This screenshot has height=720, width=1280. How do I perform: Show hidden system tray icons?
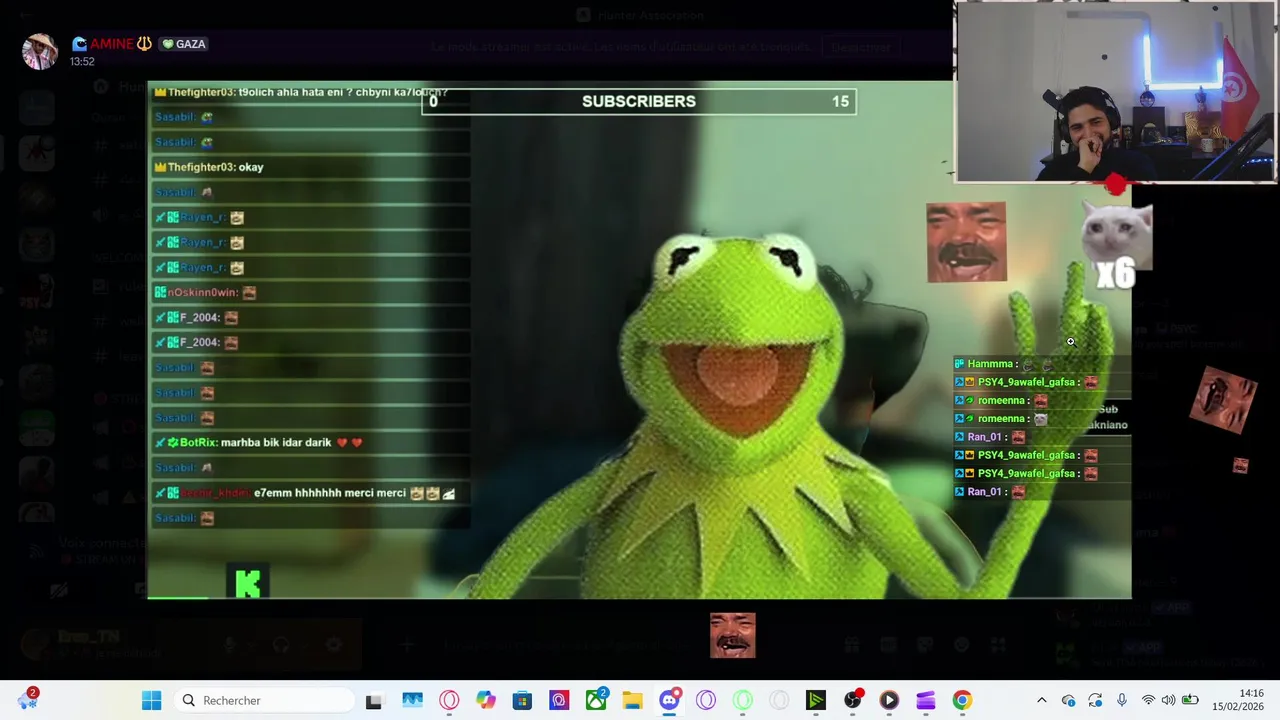1041,700
